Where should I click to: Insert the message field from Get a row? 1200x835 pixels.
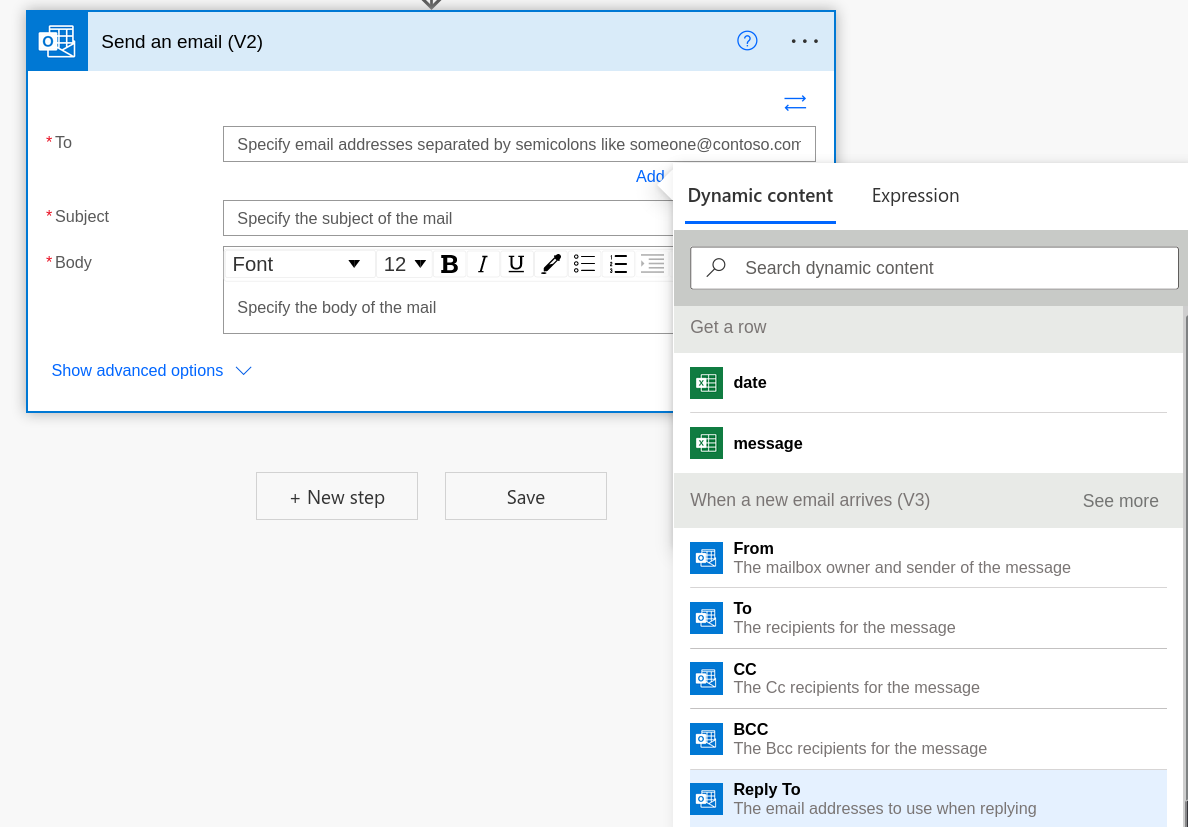click(928, 443)
